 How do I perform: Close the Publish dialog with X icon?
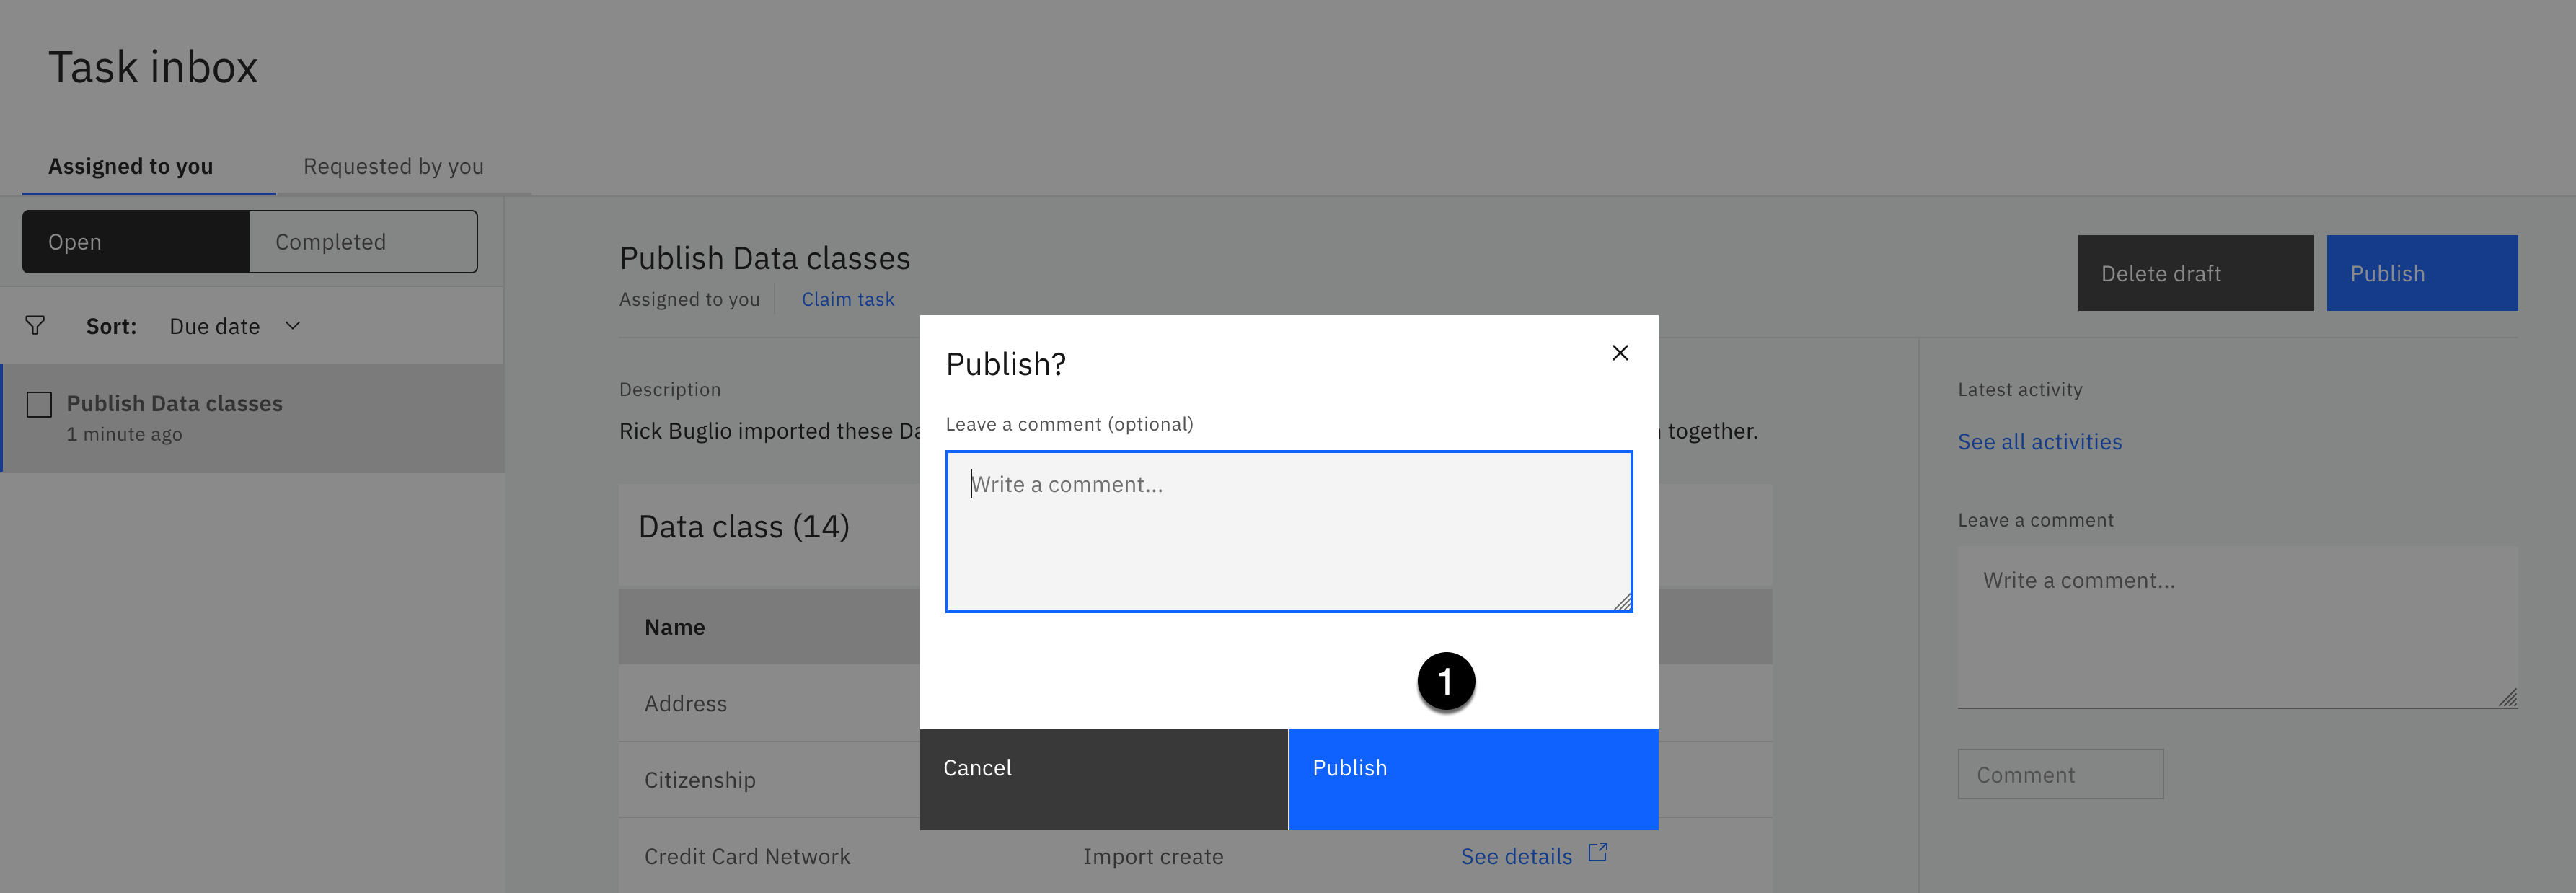coord(1620,353)
